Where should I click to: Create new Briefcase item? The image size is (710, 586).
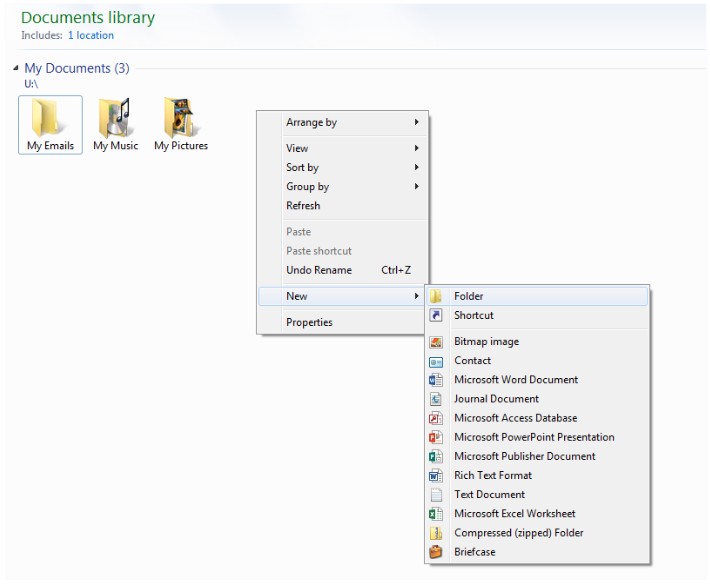[x=474, y=552]
